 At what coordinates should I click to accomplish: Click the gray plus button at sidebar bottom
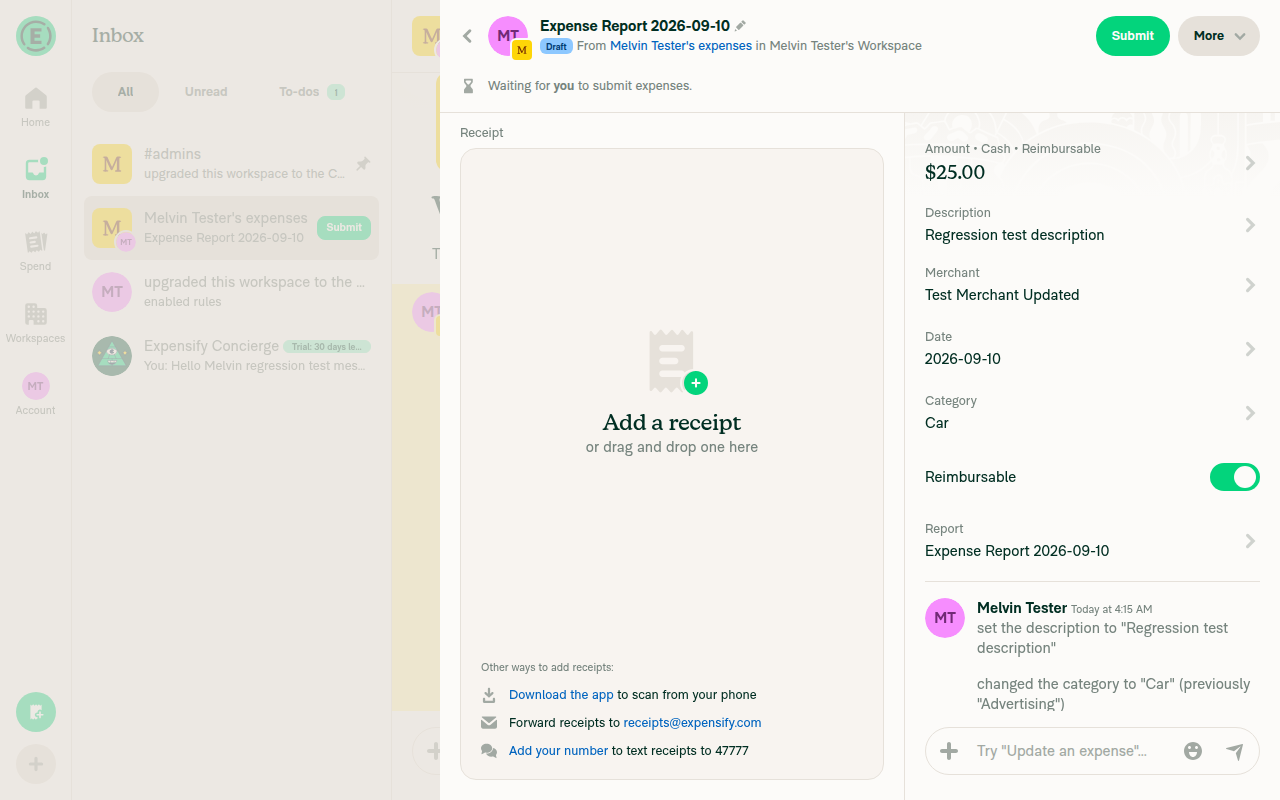click(36, 764)
